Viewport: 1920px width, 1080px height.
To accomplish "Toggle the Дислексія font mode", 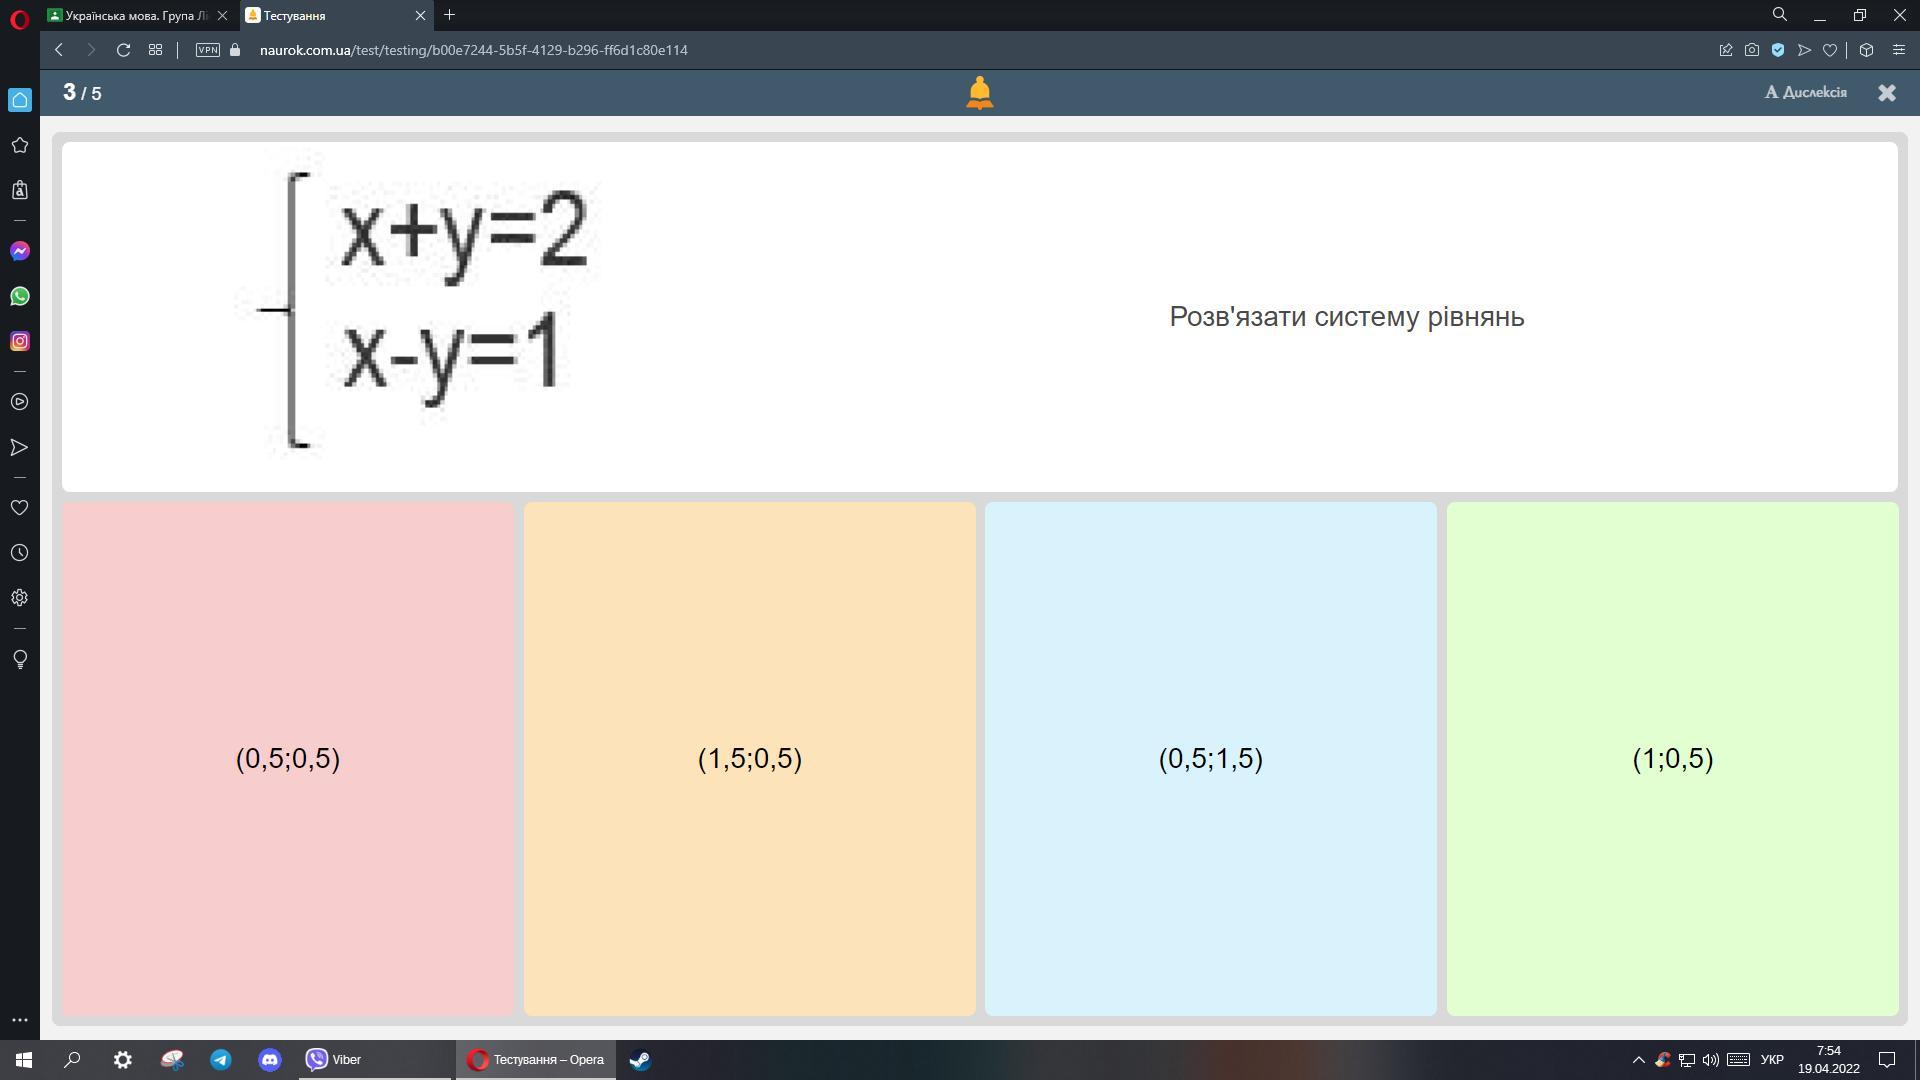I will coord(1805,92).
